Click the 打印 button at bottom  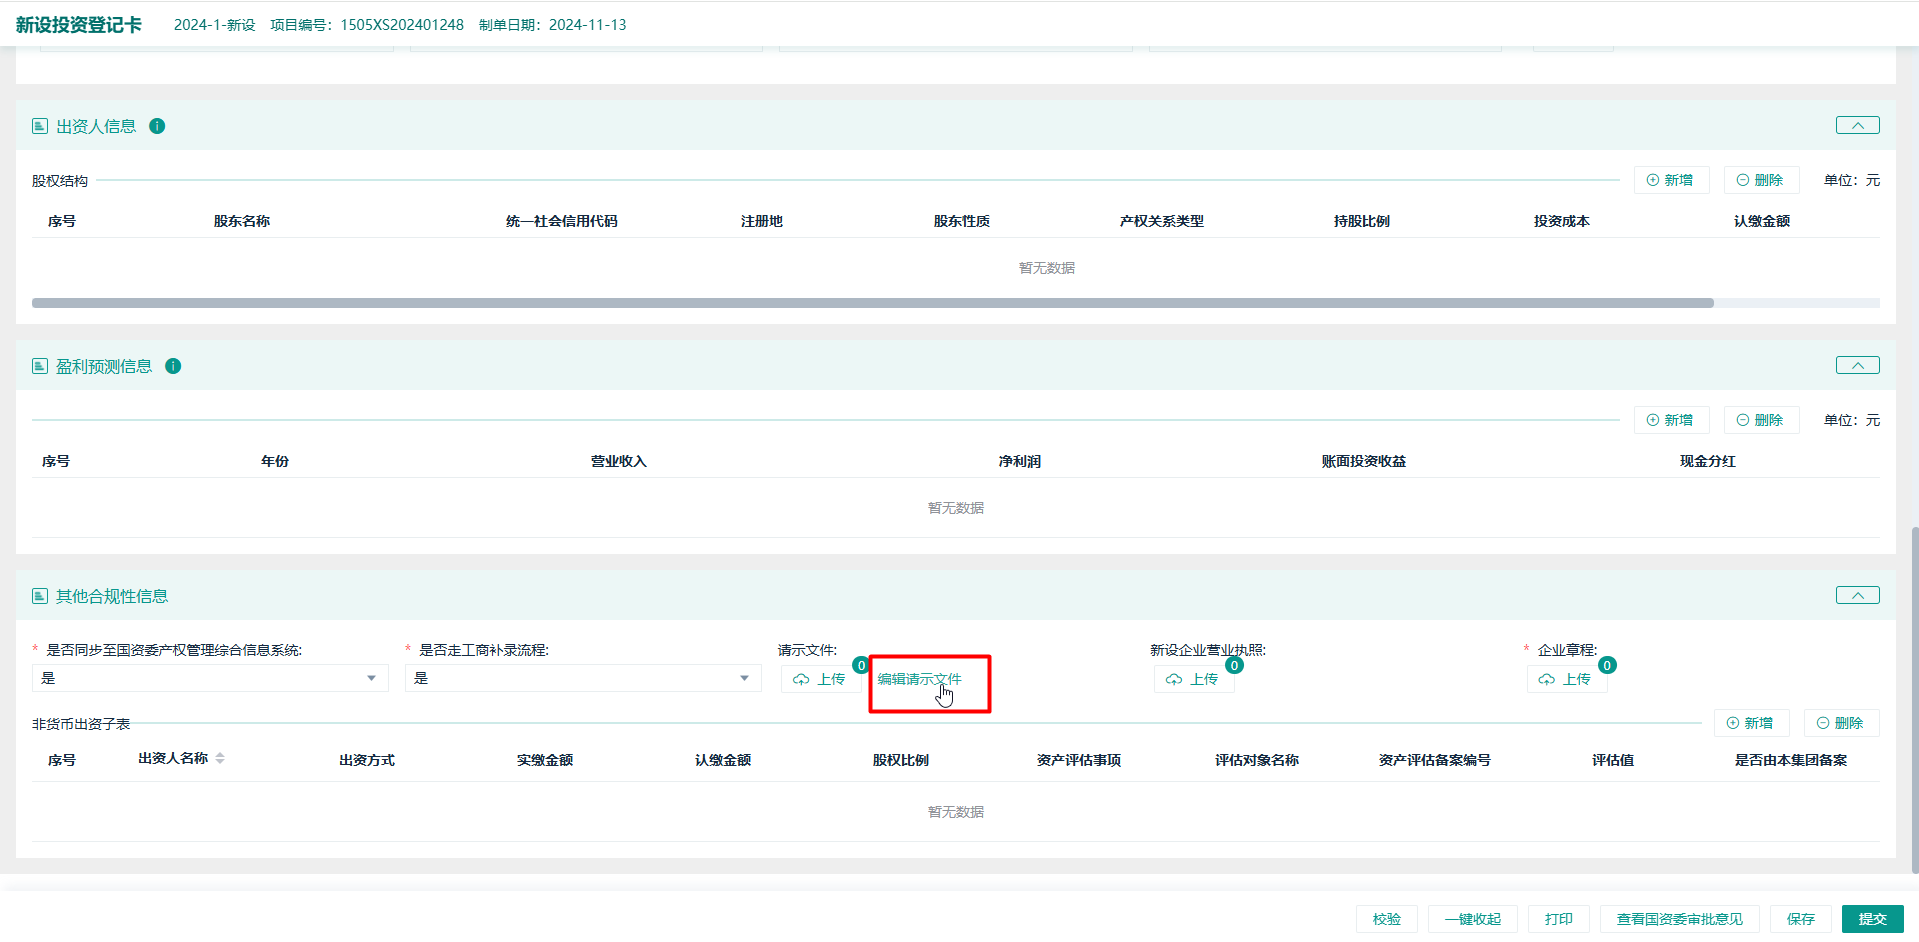[x=1559, y=919]
